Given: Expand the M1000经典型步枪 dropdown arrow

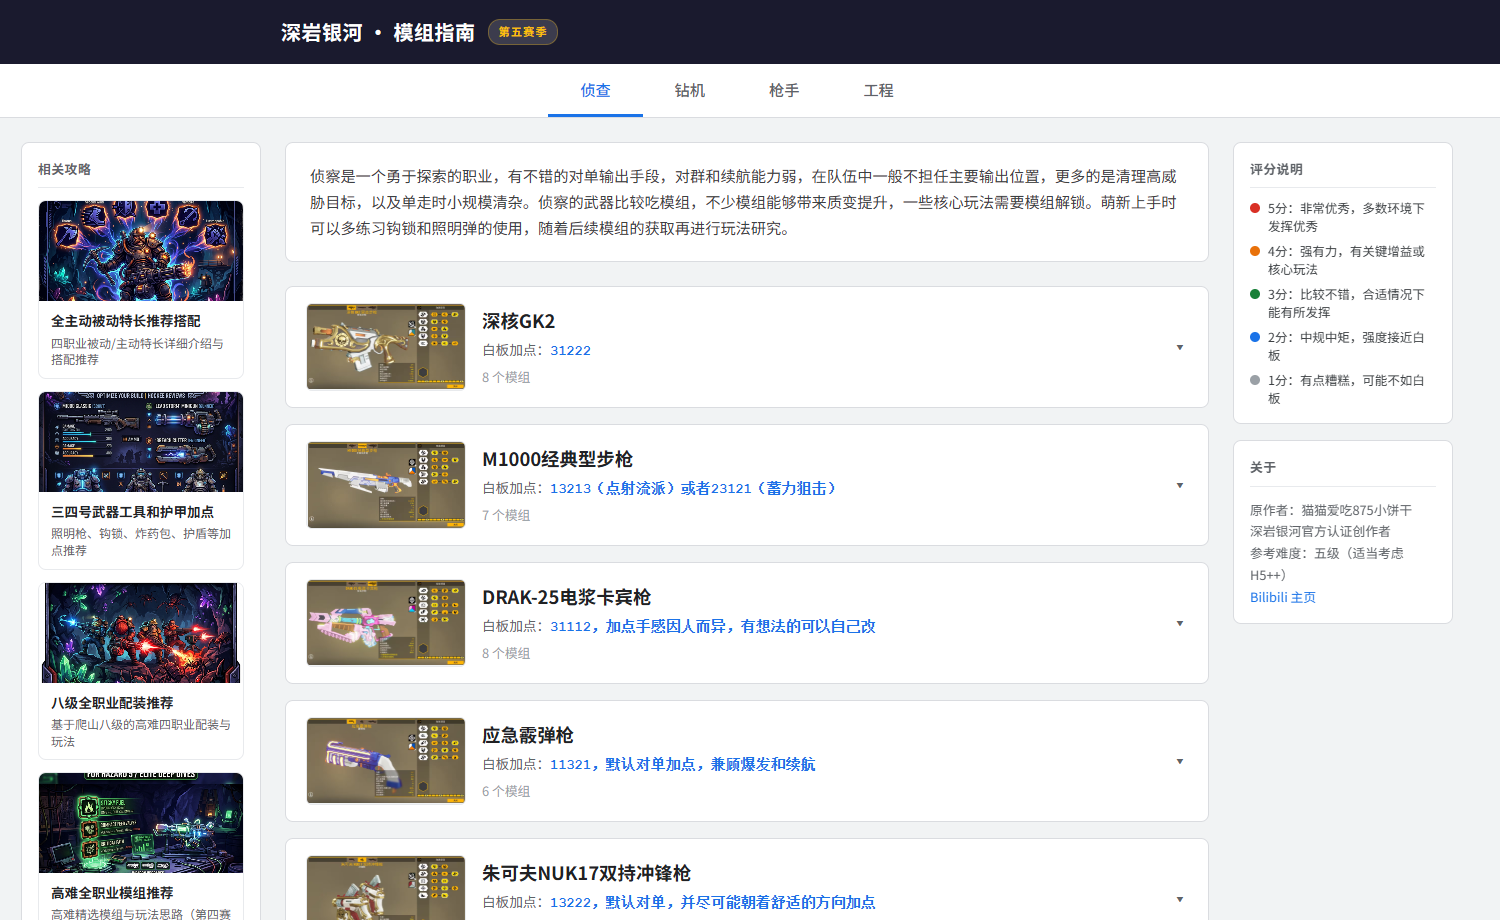Looking at the screenshot, I should click(x=1180, y=486).
